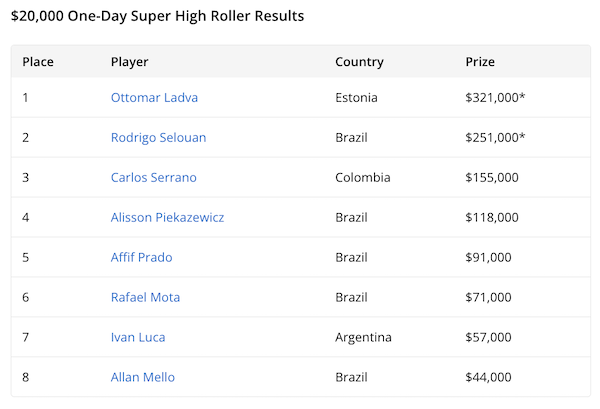Viewport: 600px width, 409px height.
Task: Click the Colombia country cell
Action: 363,177
